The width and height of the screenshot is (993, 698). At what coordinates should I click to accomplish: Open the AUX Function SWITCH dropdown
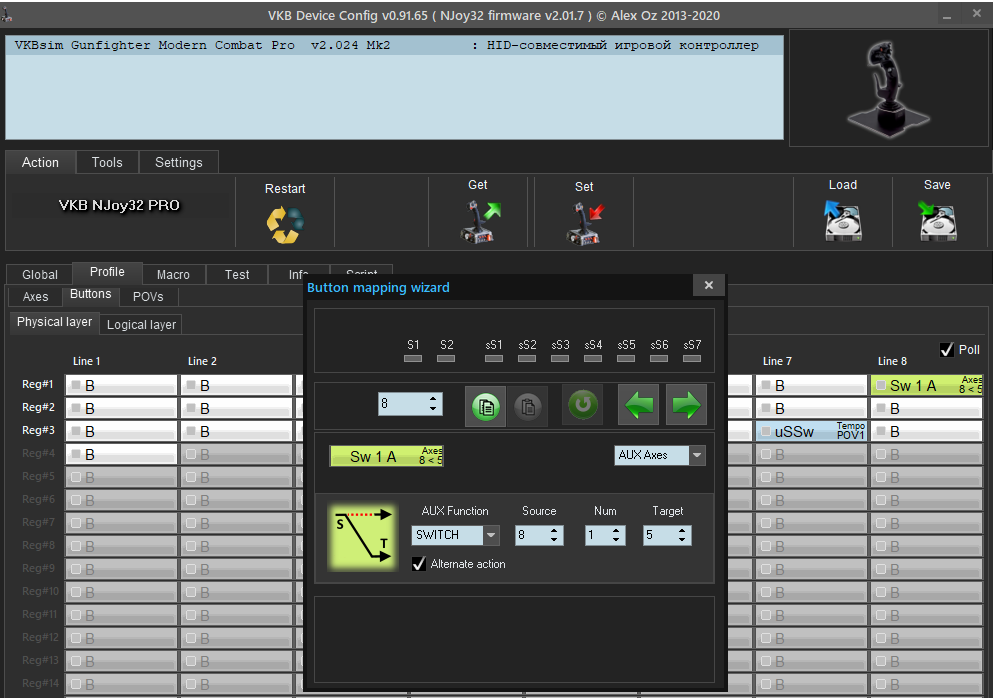point(491,535)
